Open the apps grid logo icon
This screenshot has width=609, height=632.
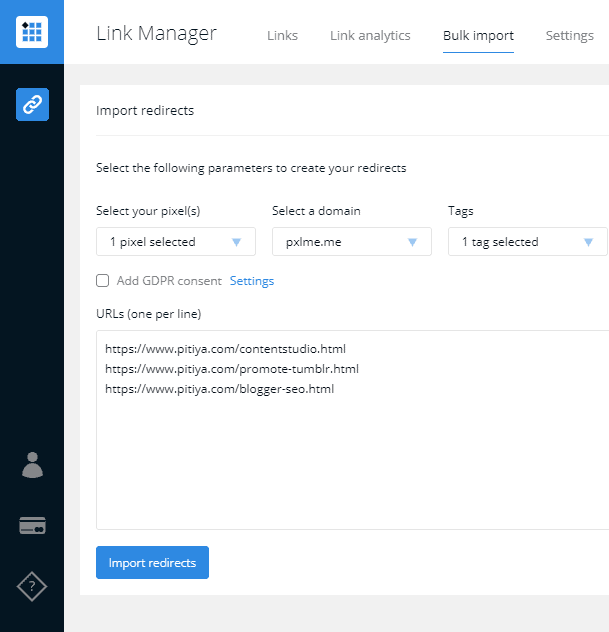pos(32,32)
